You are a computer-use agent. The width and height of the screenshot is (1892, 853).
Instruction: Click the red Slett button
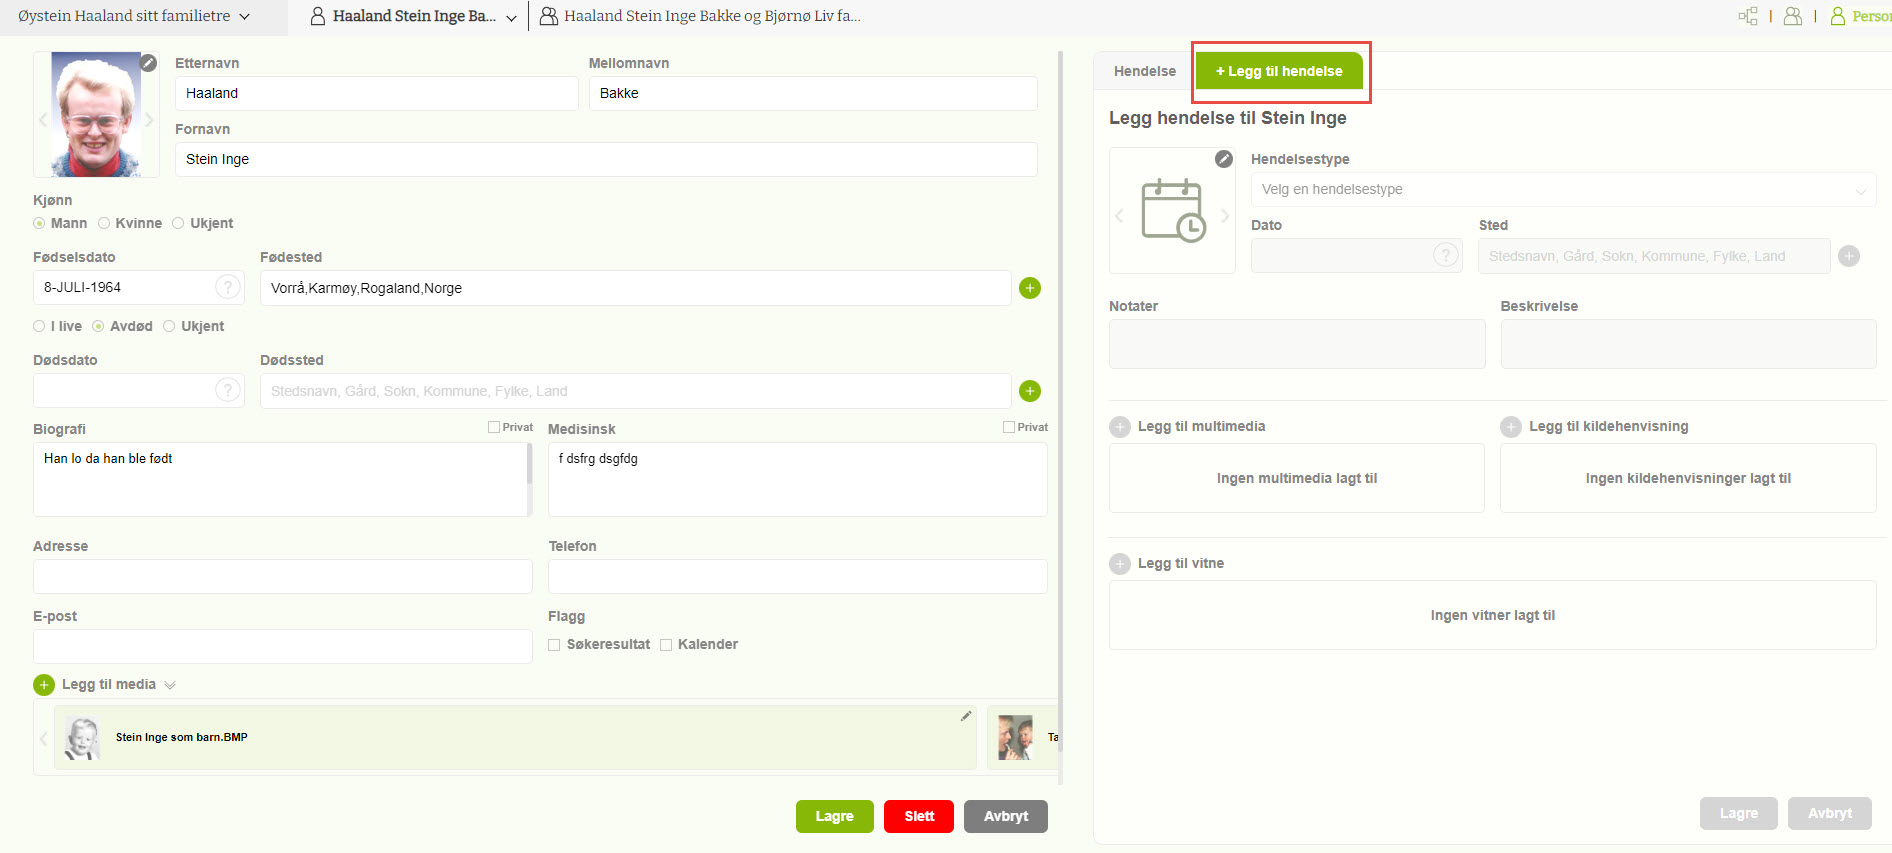[918, 816]
